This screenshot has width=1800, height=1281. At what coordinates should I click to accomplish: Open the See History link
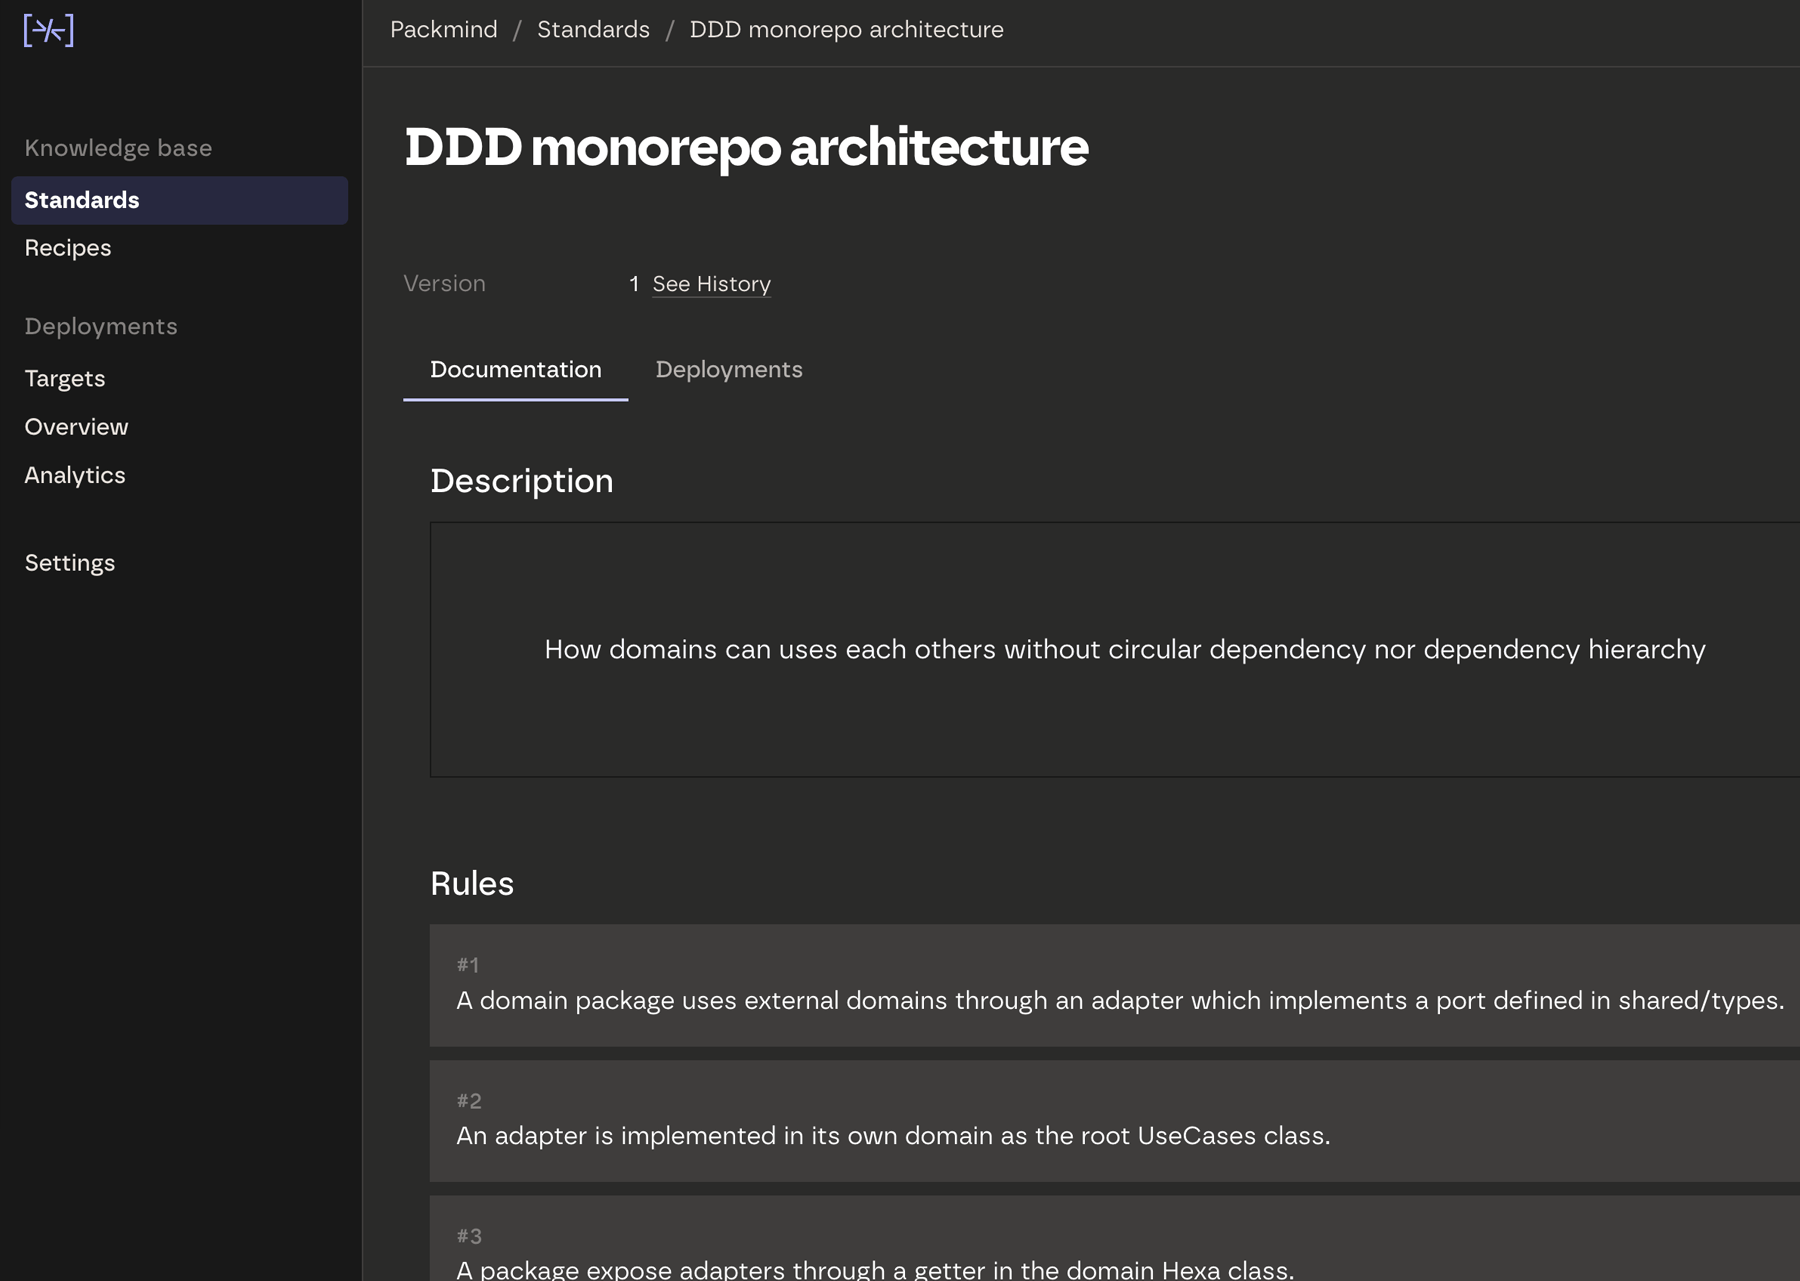tap(711, 284)
